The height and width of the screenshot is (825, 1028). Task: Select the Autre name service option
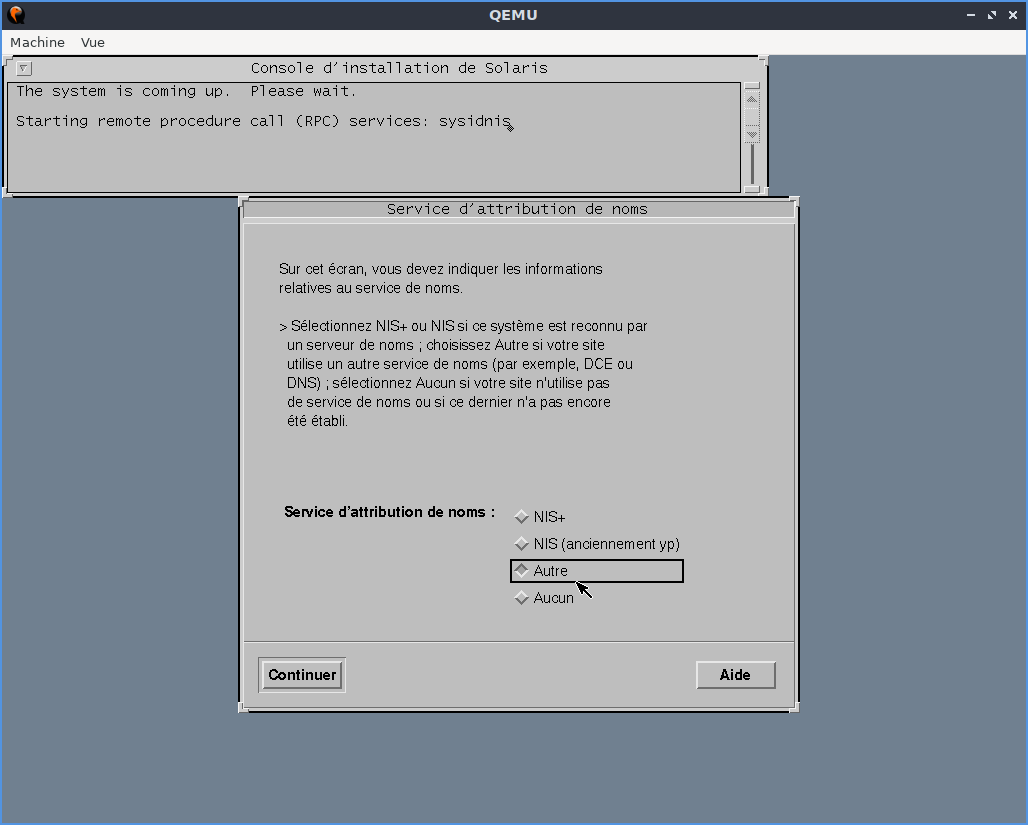pyautogui.click(x=597, y=571)
